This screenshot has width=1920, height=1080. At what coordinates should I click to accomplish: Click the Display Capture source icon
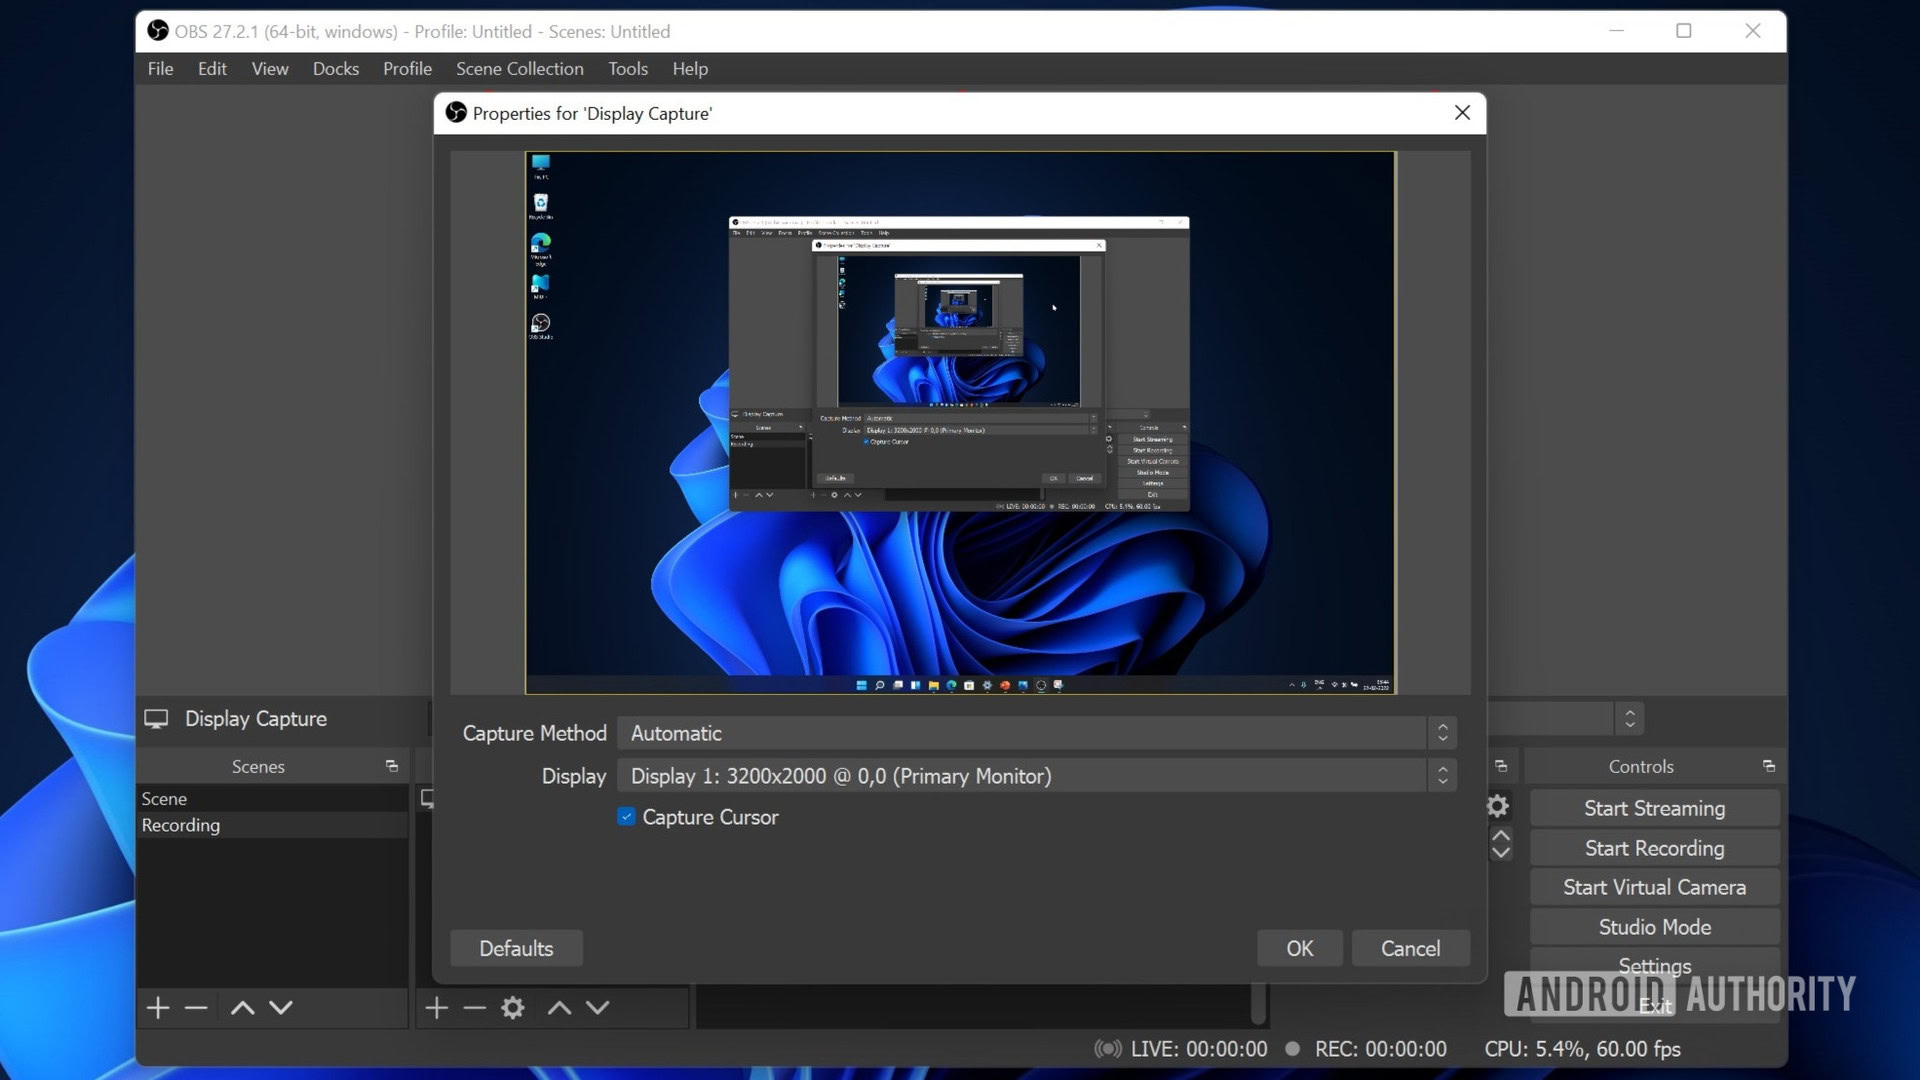(156, 717)
